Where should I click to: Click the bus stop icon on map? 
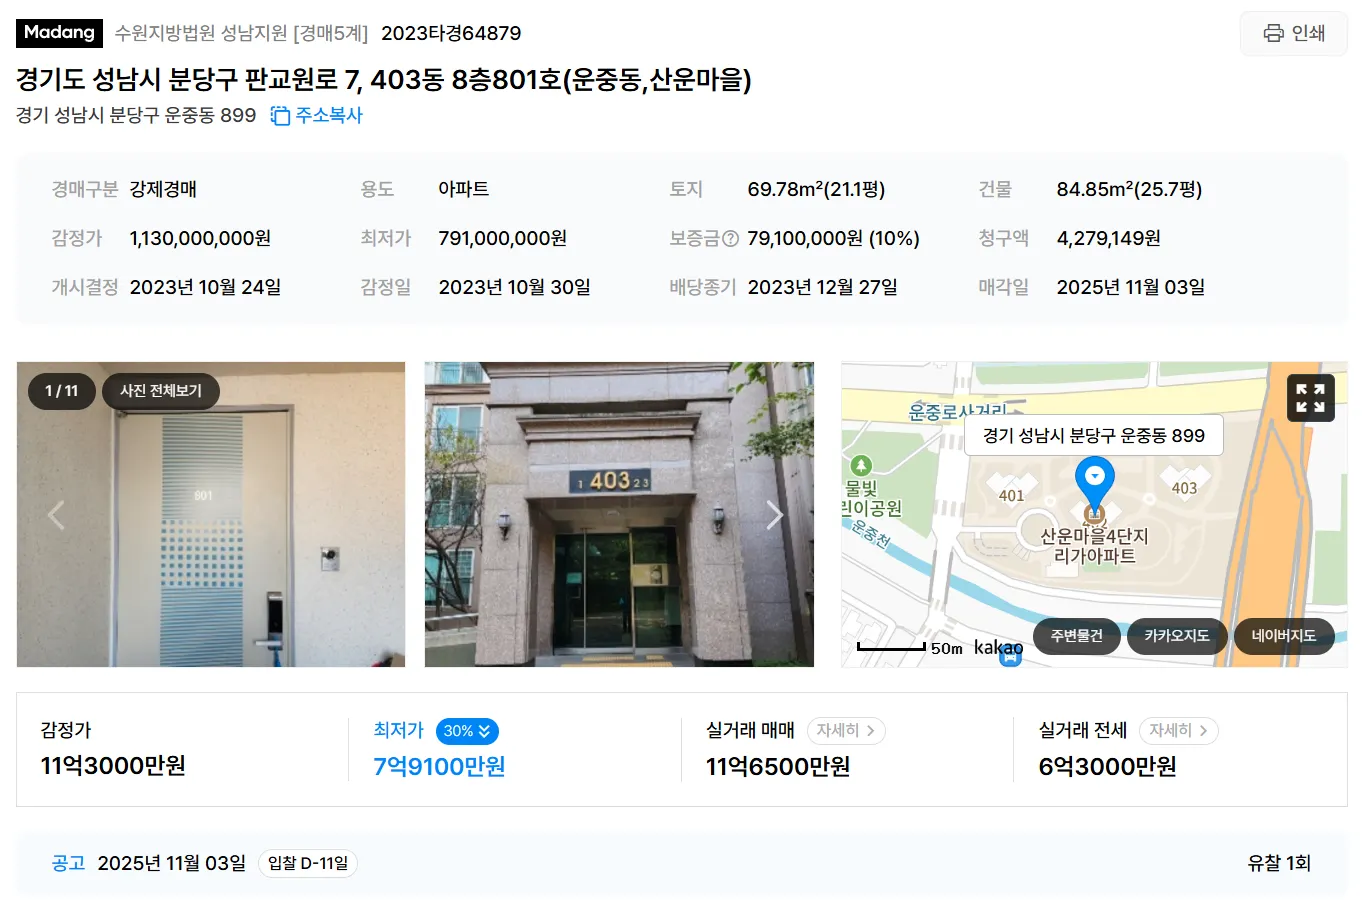click(1011, 656)
